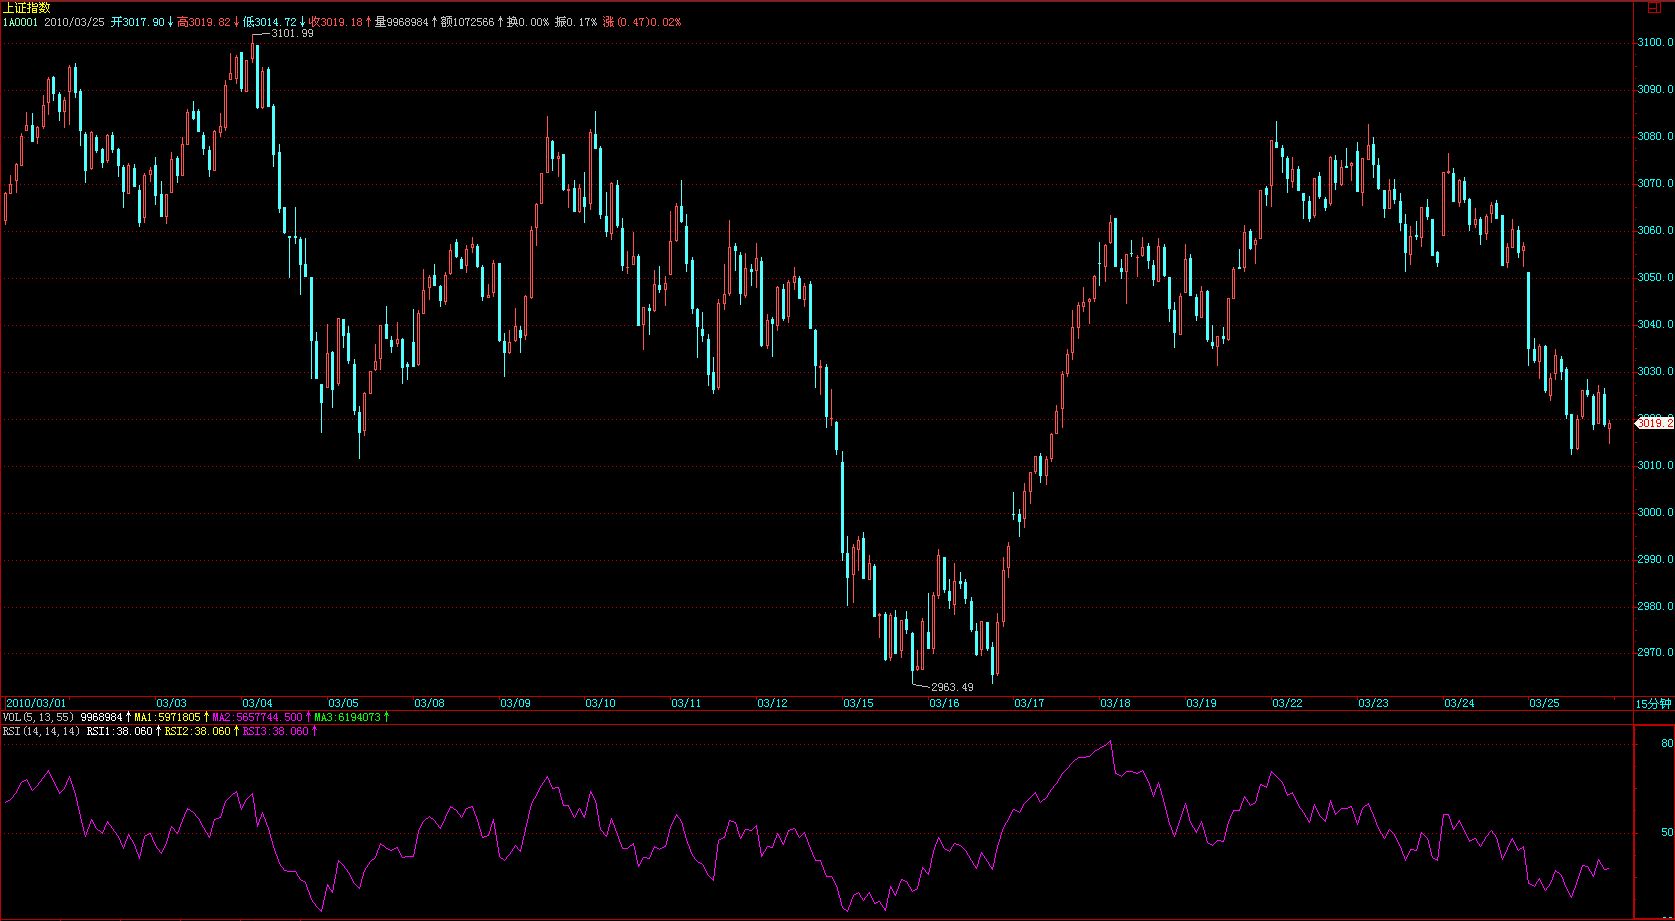Click the 2010/03/25 date in header
Screen dimensions: 1675x921
point(74,21)
